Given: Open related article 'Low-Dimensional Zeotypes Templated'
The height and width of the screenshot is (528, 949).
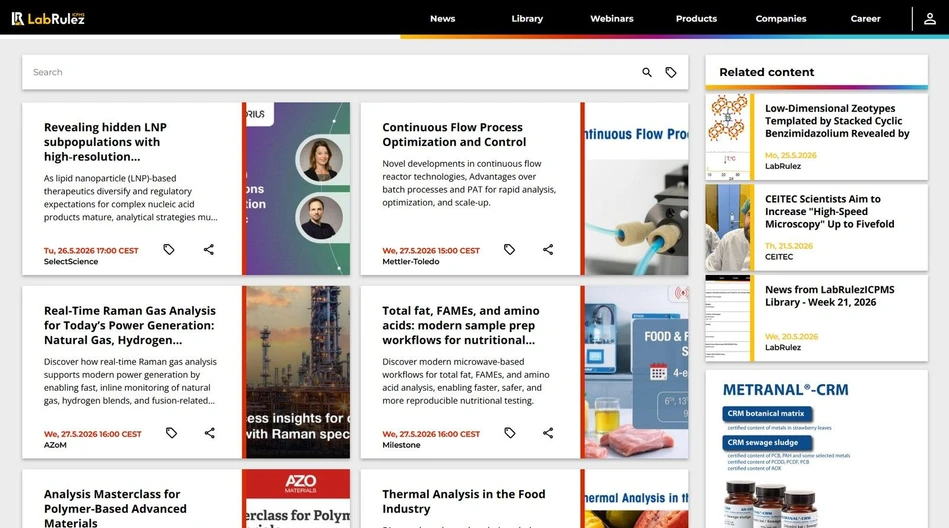Looking at the screenshot, I should [837, 121].
